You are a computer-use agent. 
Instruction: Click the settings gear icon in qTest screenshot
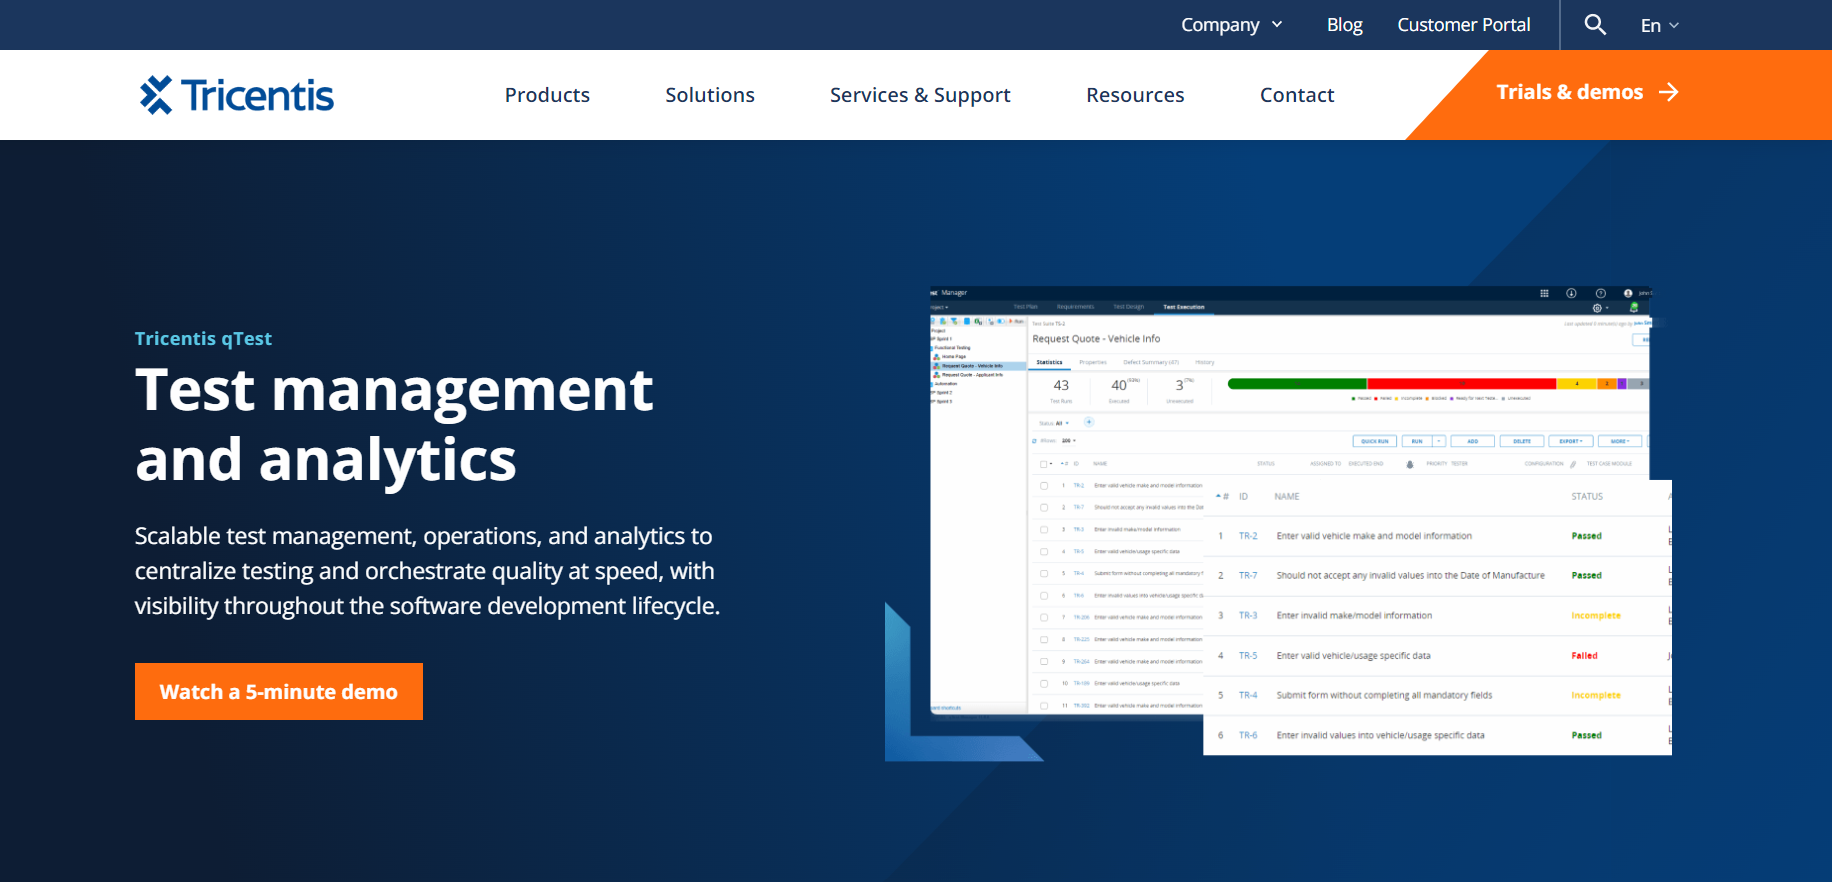[x=1597, y=308]
